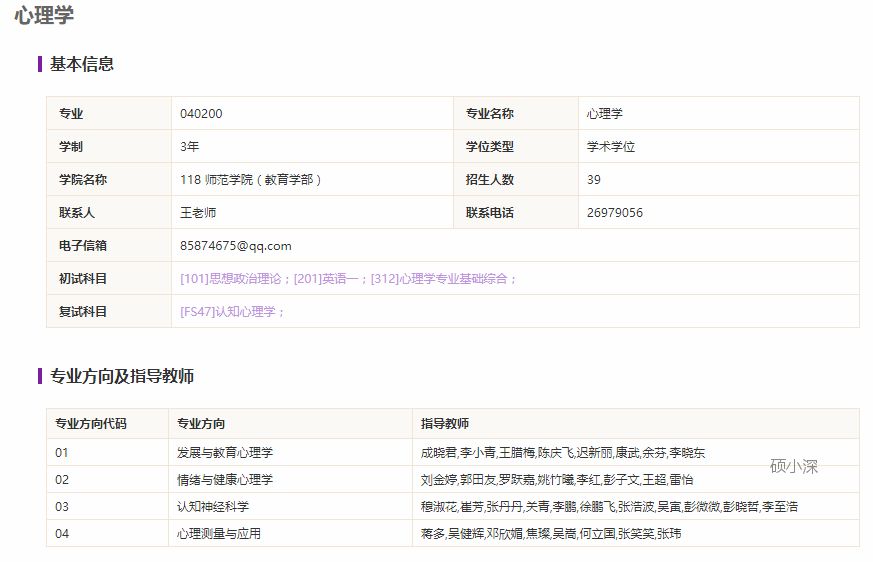Click the 联系电话 label cell
The height and width of the screenshot is (562, 873).
pyautogui.click(x=516, y=212)
